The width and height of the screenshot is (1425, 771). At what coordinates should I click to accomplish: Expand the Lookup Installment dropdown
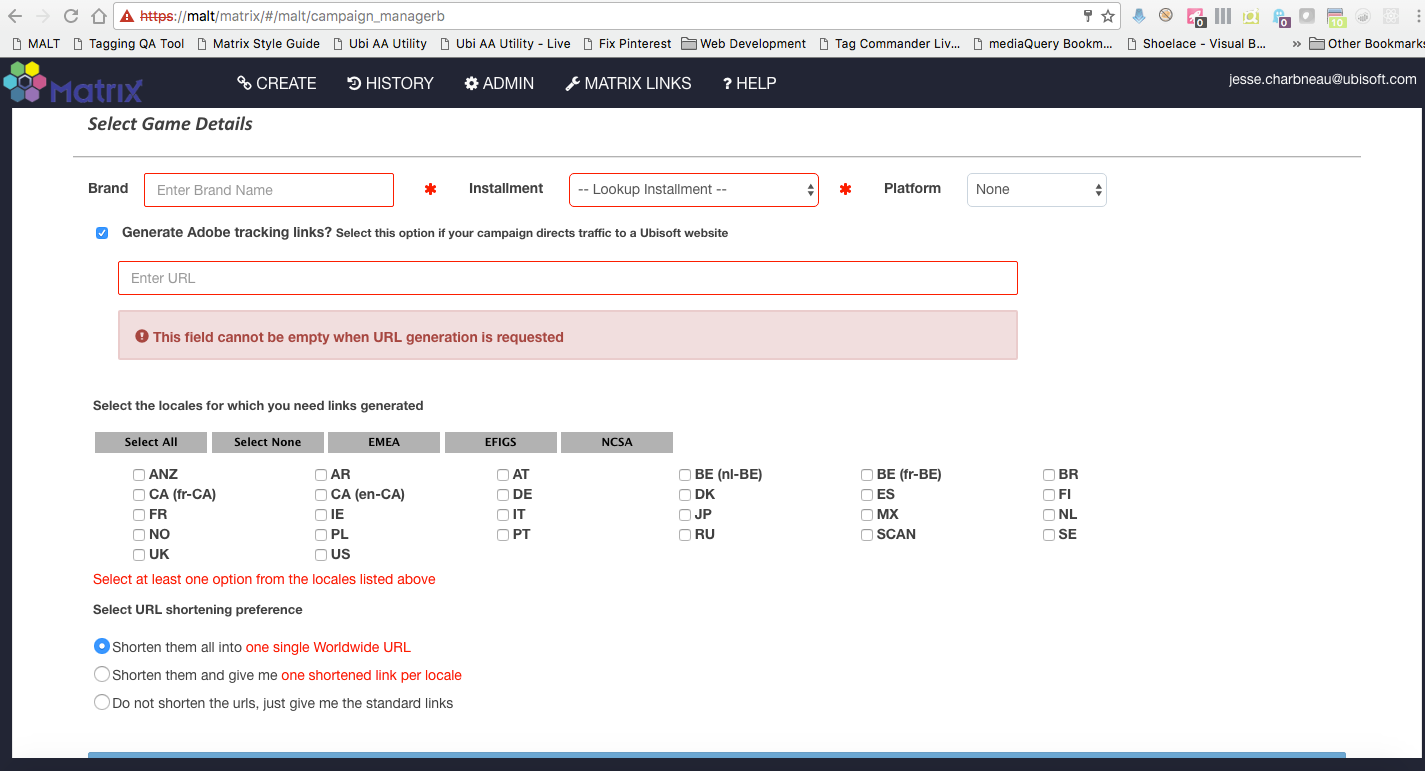(x=693, y=190)
